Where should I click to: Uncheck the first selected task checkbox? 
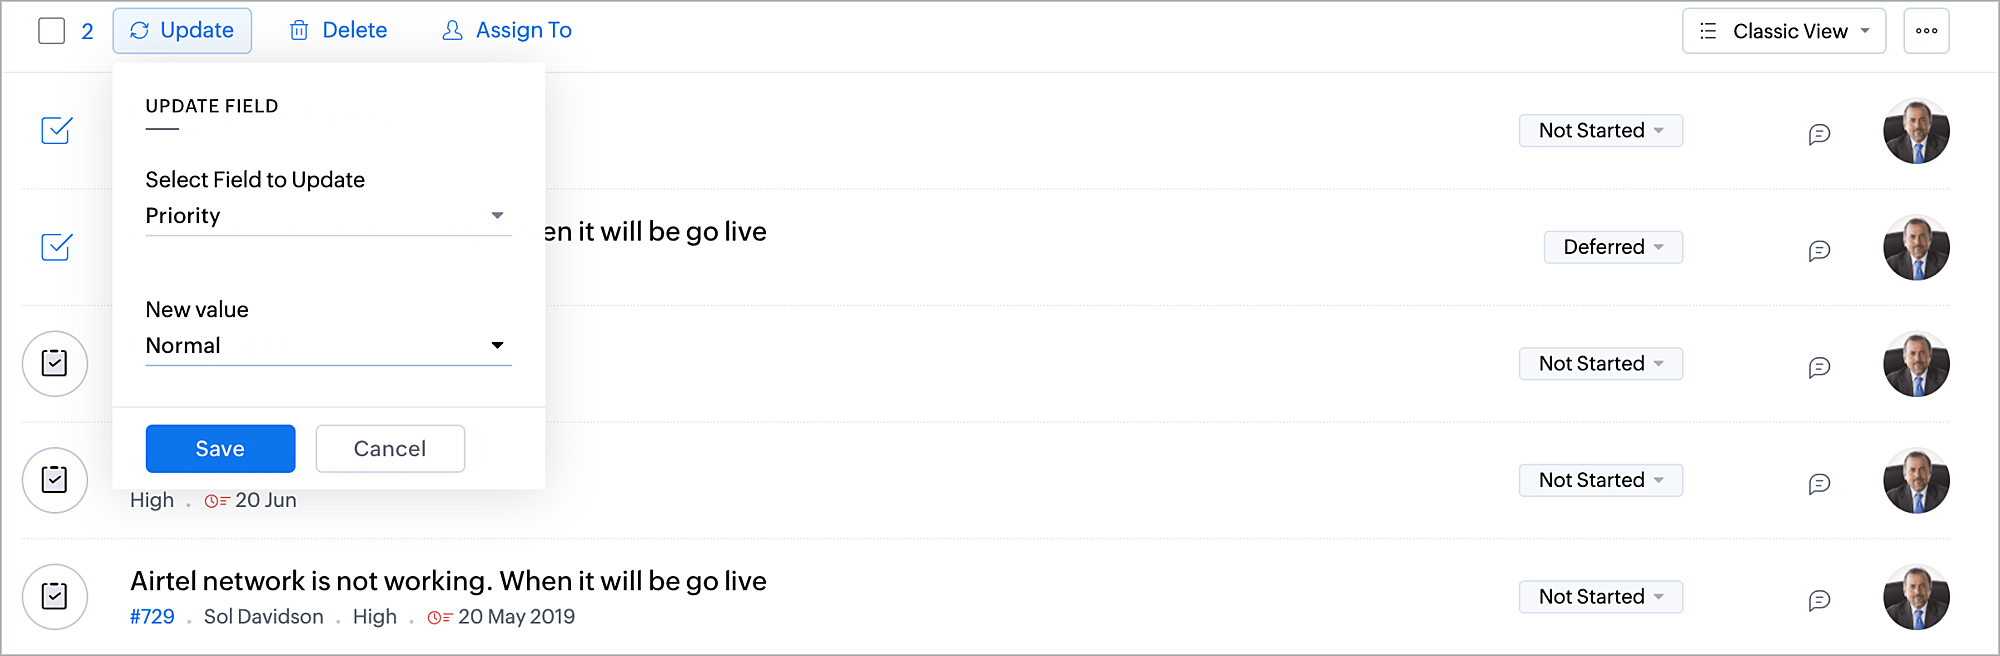point(56,130)
